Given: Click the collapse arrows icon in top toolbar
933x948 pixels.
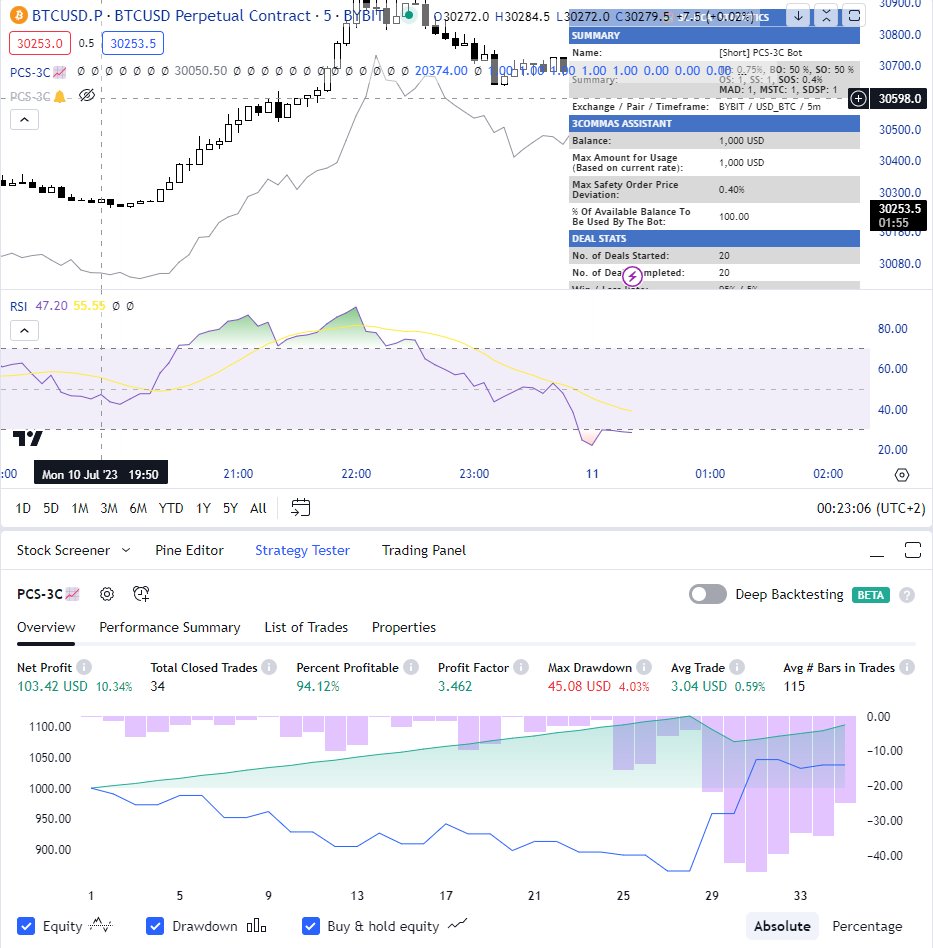Looking at the screenshot, I should tap(826, 16).
